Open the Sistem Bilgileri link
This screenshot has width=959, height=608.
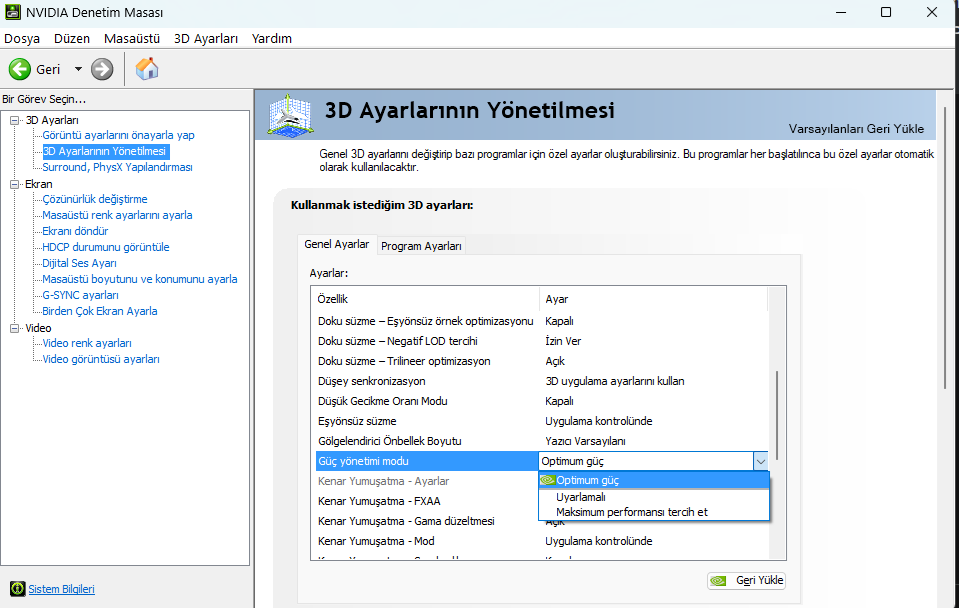(x=61, y=589)
